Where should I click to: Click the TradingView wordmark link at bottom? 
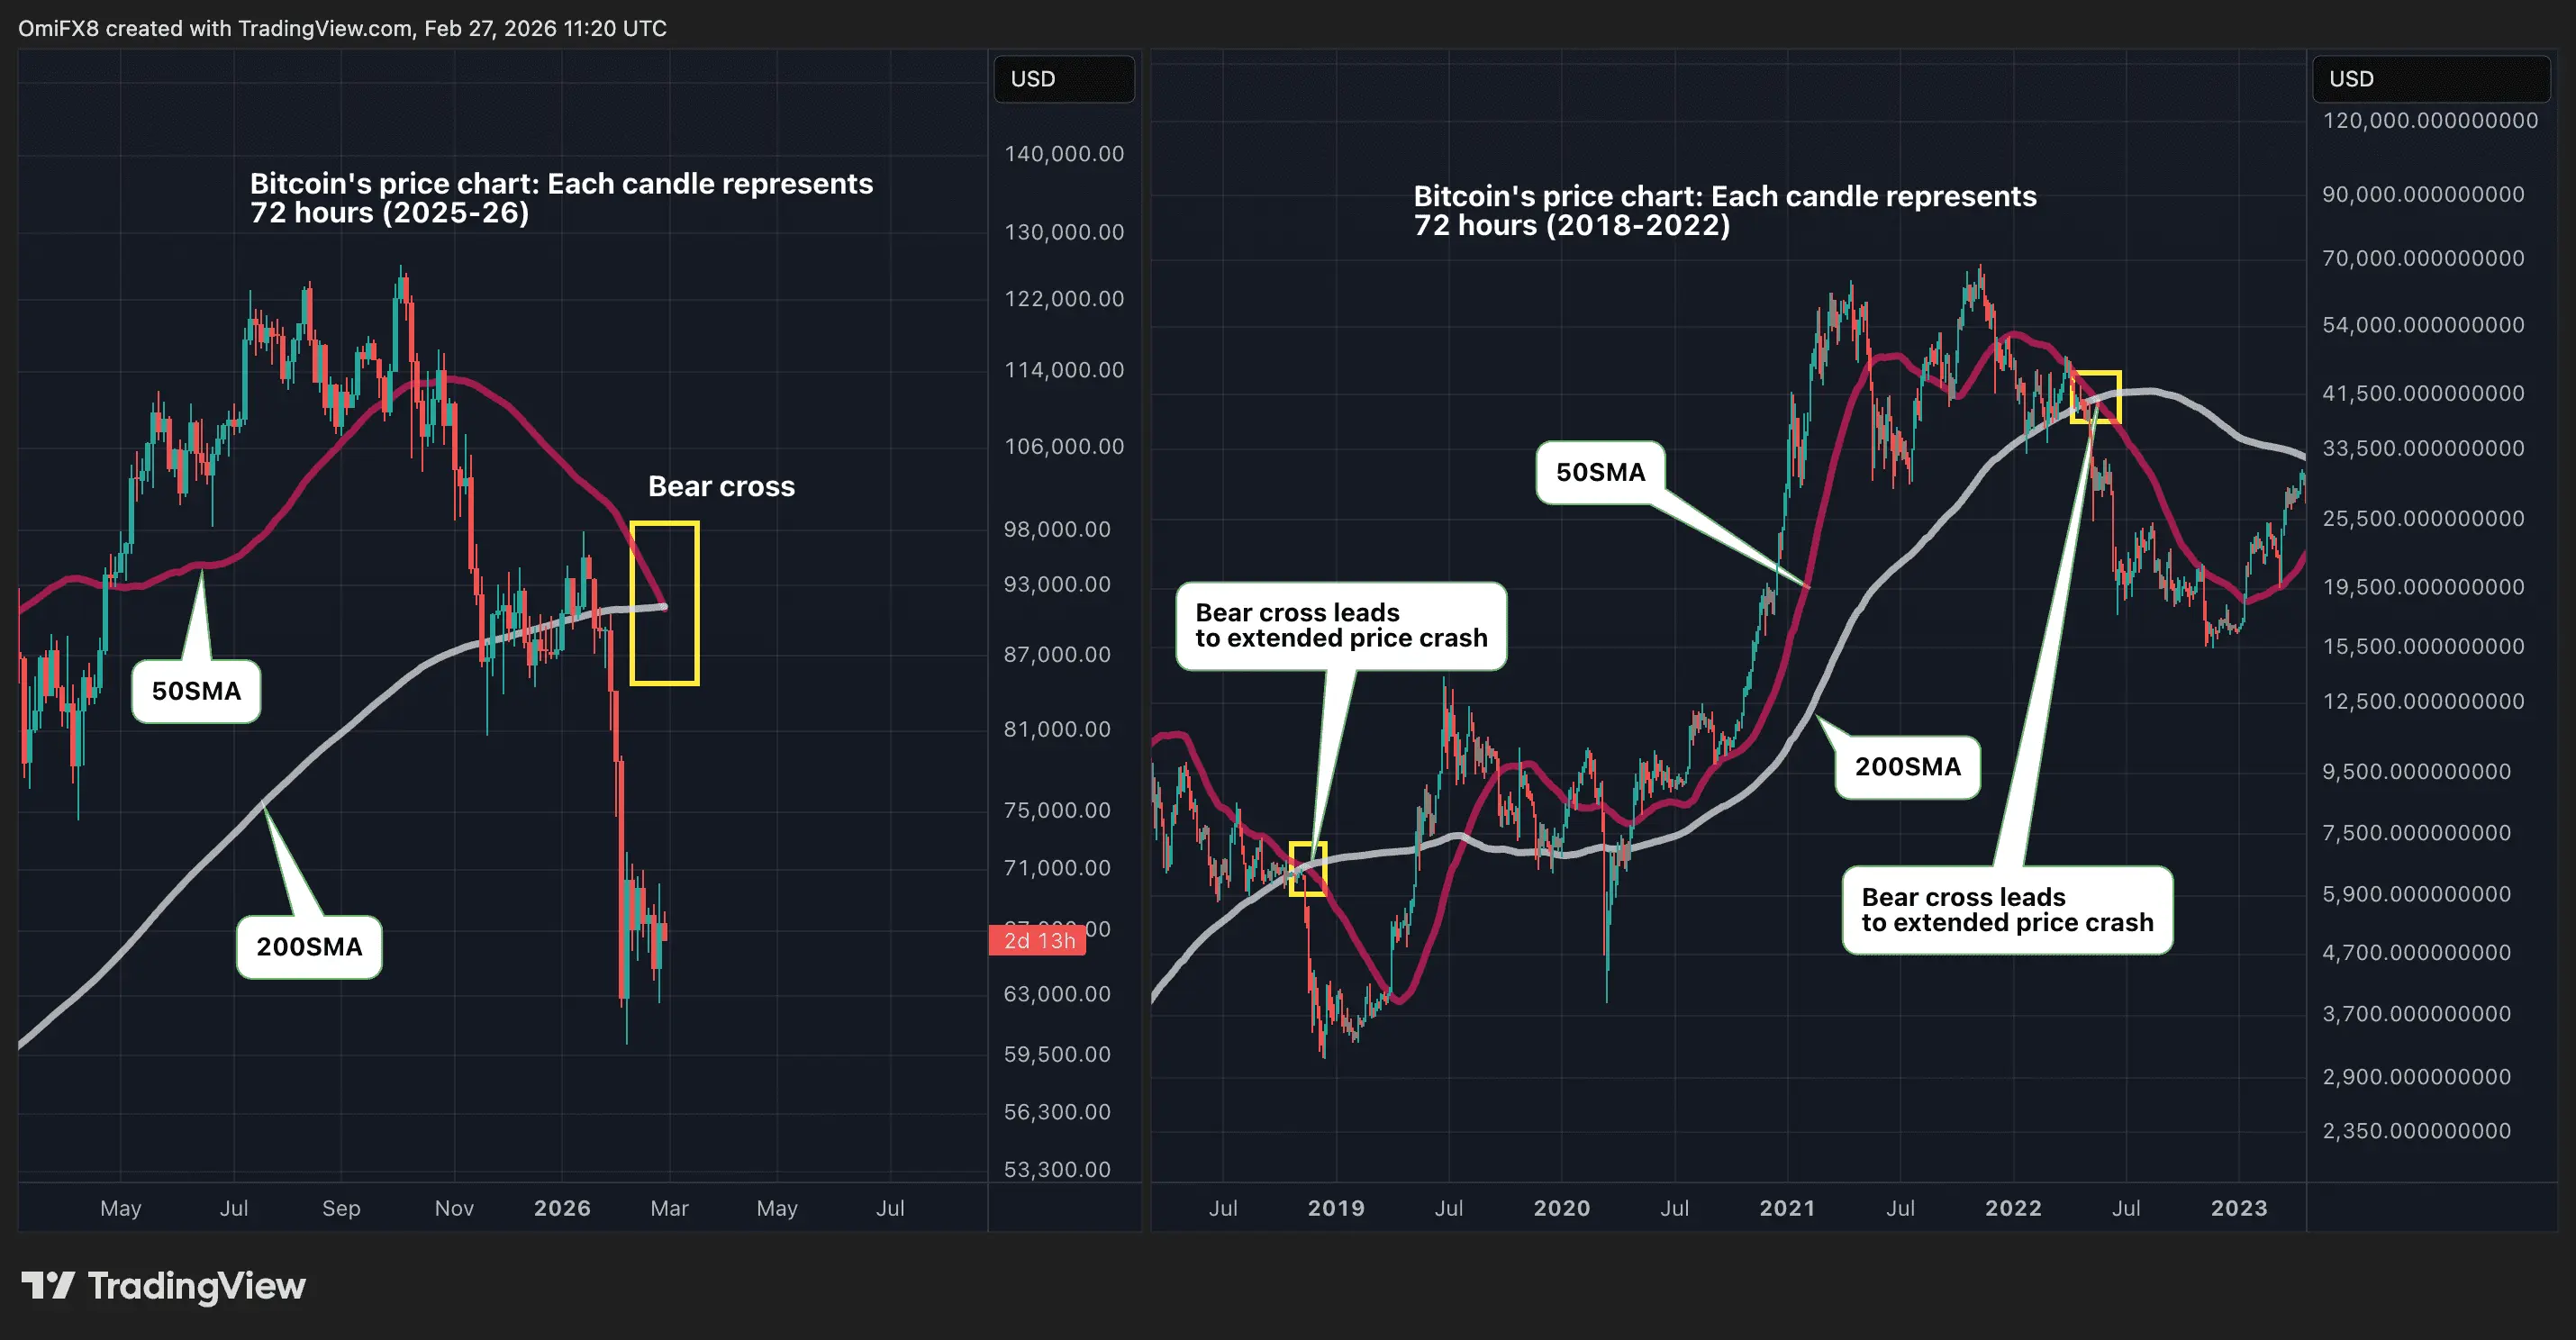click(x=197, y=1286)
